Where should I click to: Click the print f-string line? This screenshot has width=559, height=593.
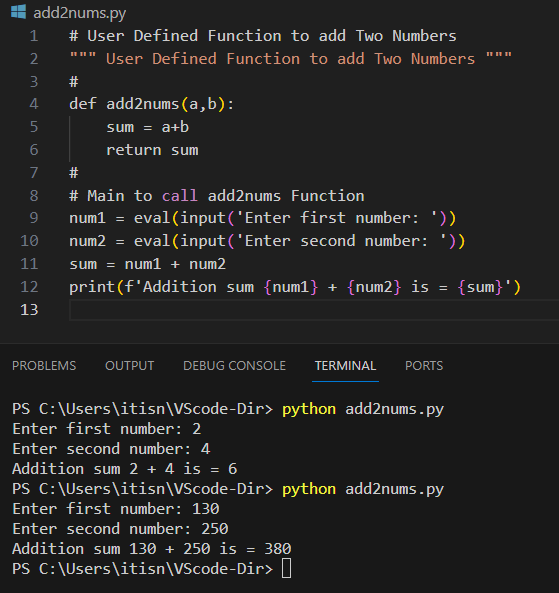295,287
